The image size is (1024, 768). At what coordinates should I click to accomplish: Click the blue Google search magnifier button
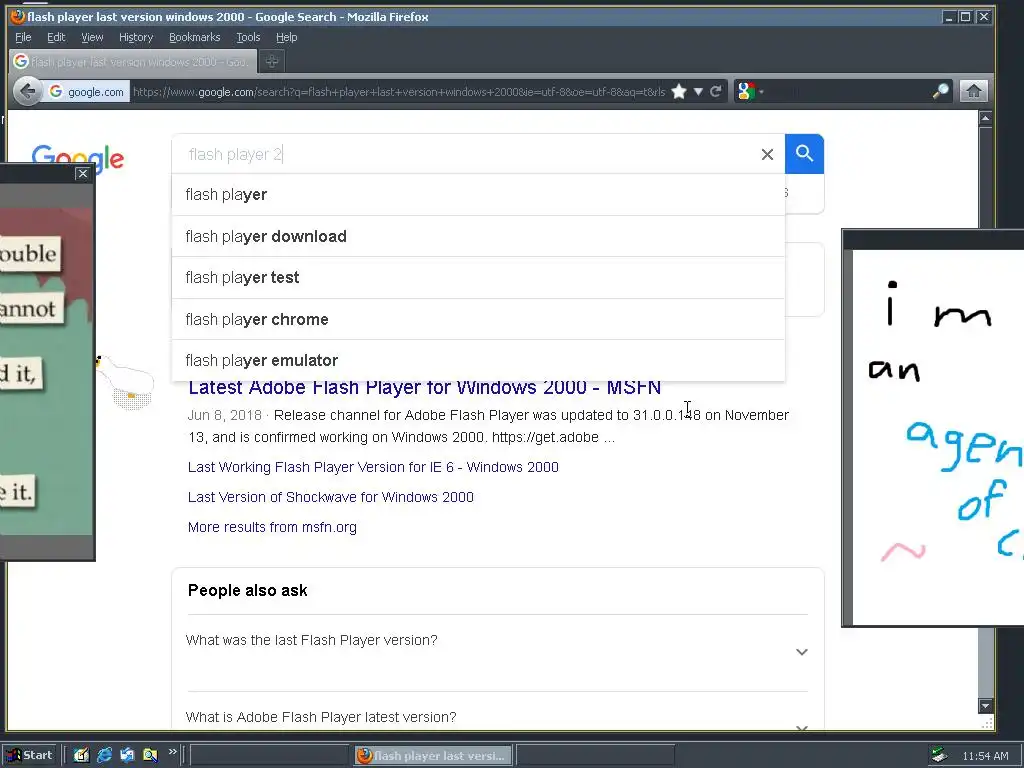click(x=805, y=154)
